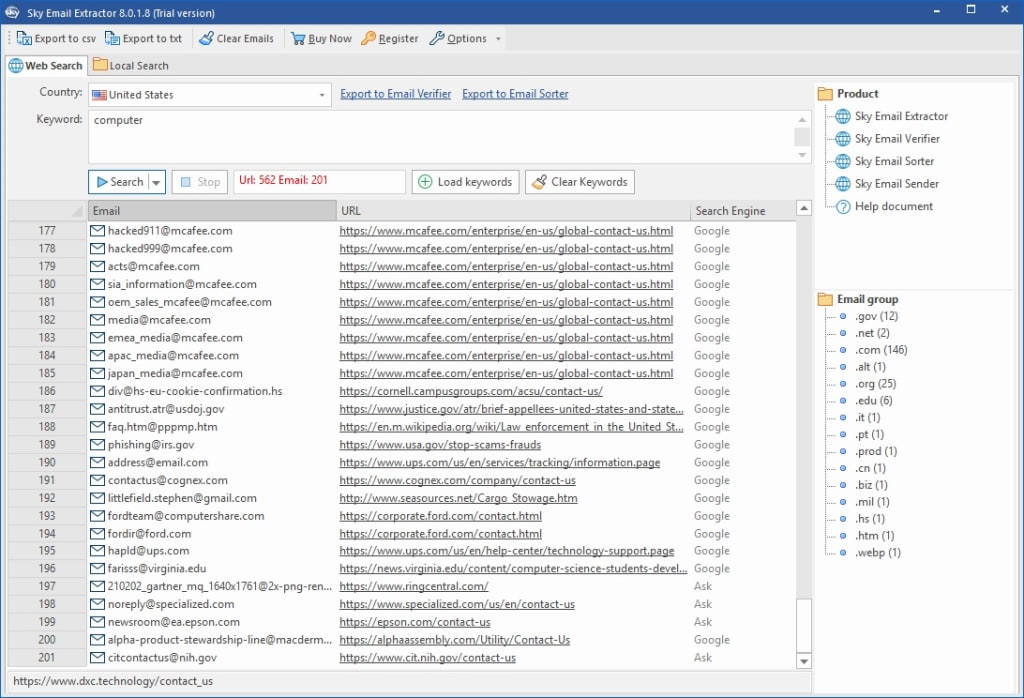Click the Load keywords button
The image size is (1024, 698).
[465, 182]
